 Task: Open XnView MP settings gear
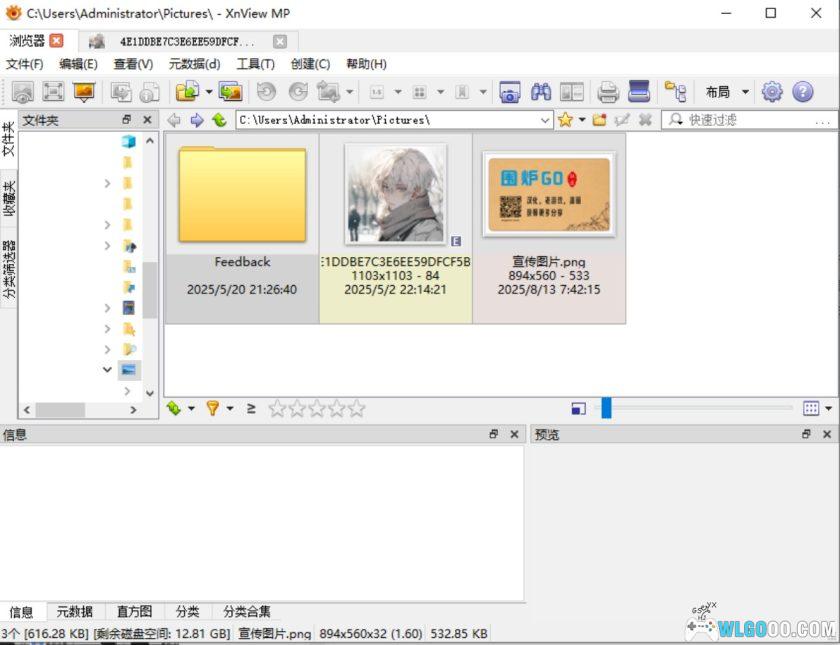(x=772, y=92)
